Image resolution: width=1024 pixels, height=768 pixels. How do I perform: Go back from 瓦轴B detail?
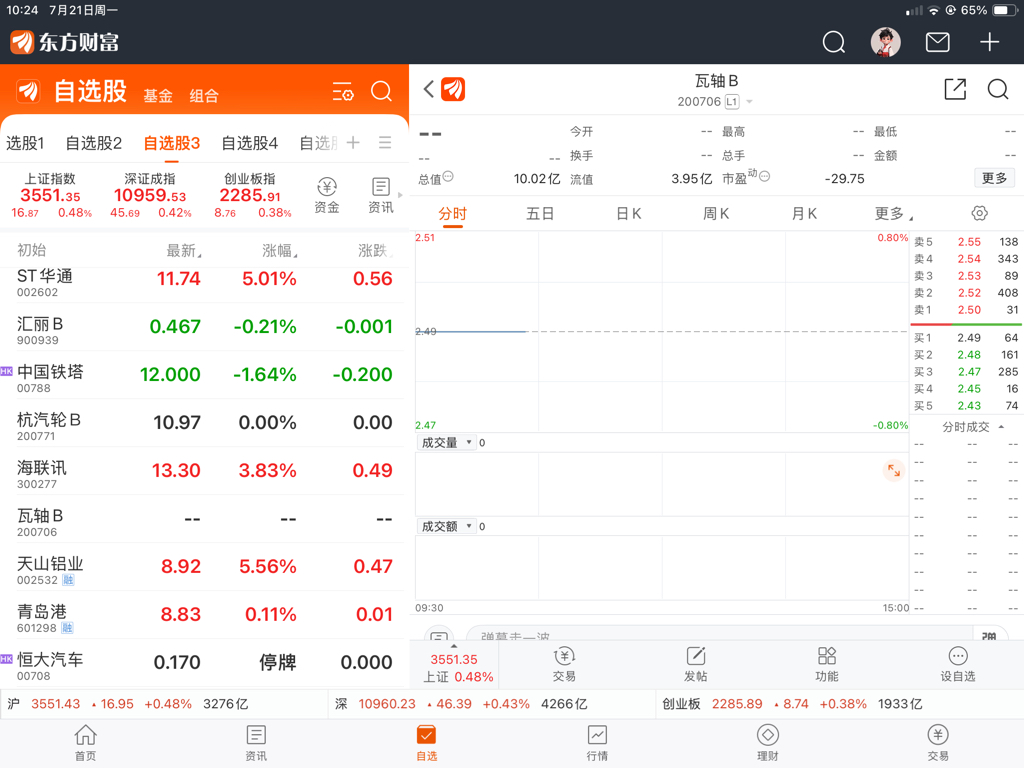tap(428, 89)
